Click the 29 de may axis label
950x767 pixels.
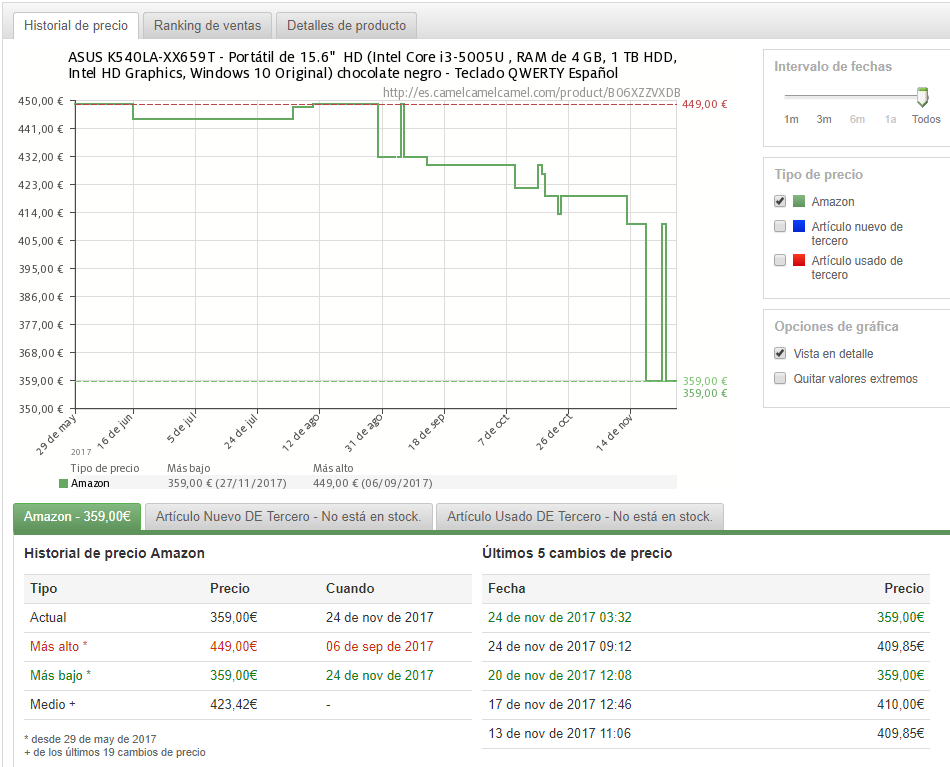click(x=56, y=434)
